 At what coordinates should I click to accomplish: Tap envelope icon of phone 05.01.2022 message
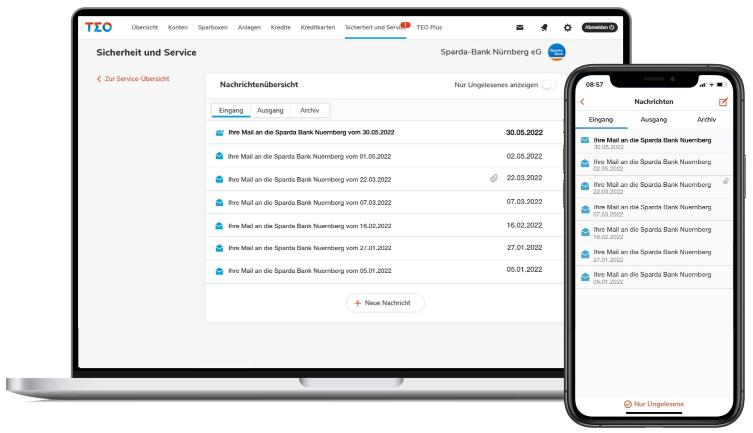point(585,277)
